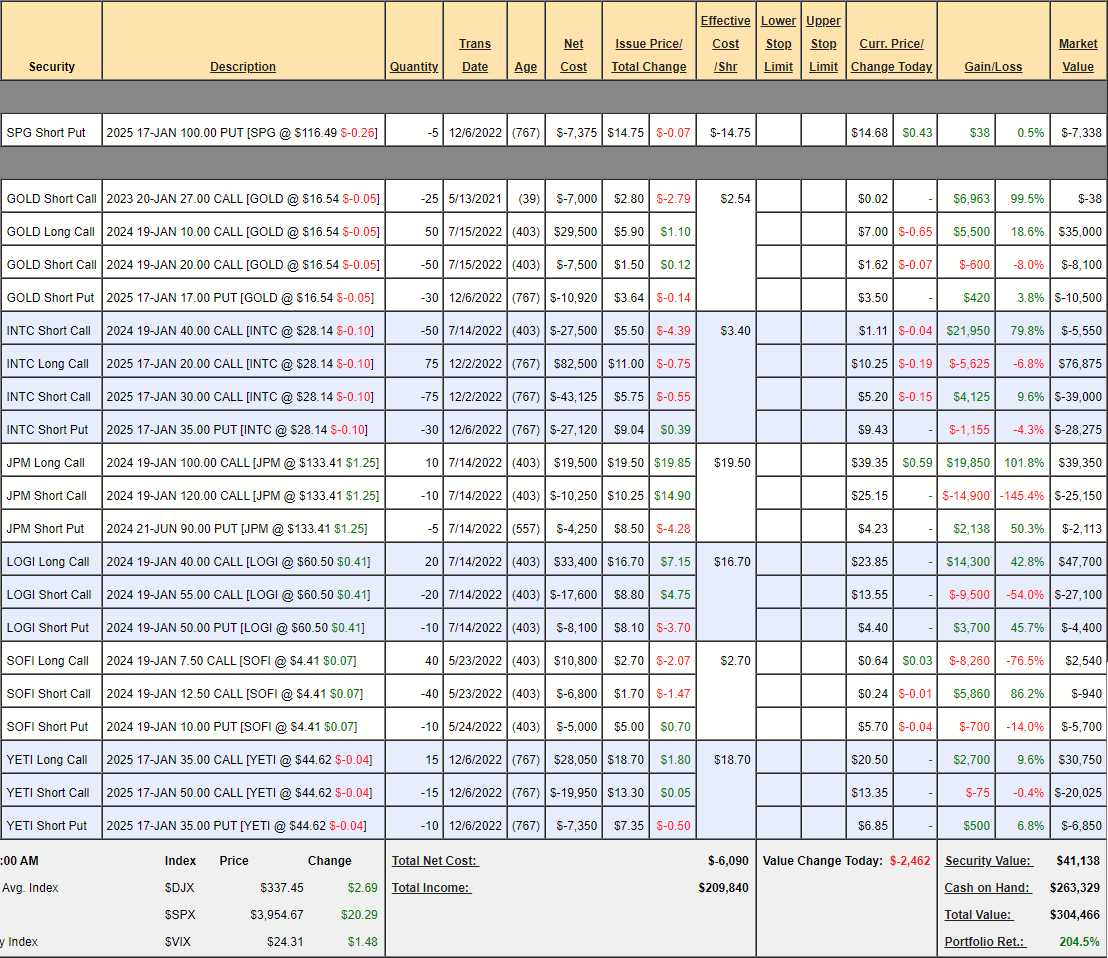Click the INTC Long Call market value $76,875
Viewport: 1108px width, 958px height.
click(1079, 364)
